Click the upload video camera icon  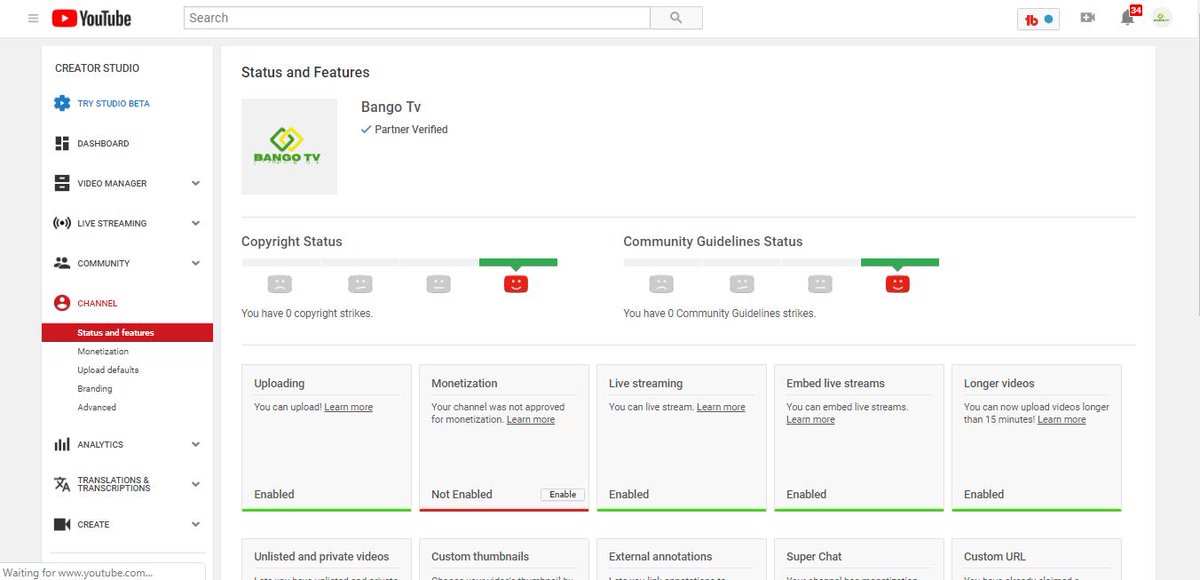tap(1088, 18)
